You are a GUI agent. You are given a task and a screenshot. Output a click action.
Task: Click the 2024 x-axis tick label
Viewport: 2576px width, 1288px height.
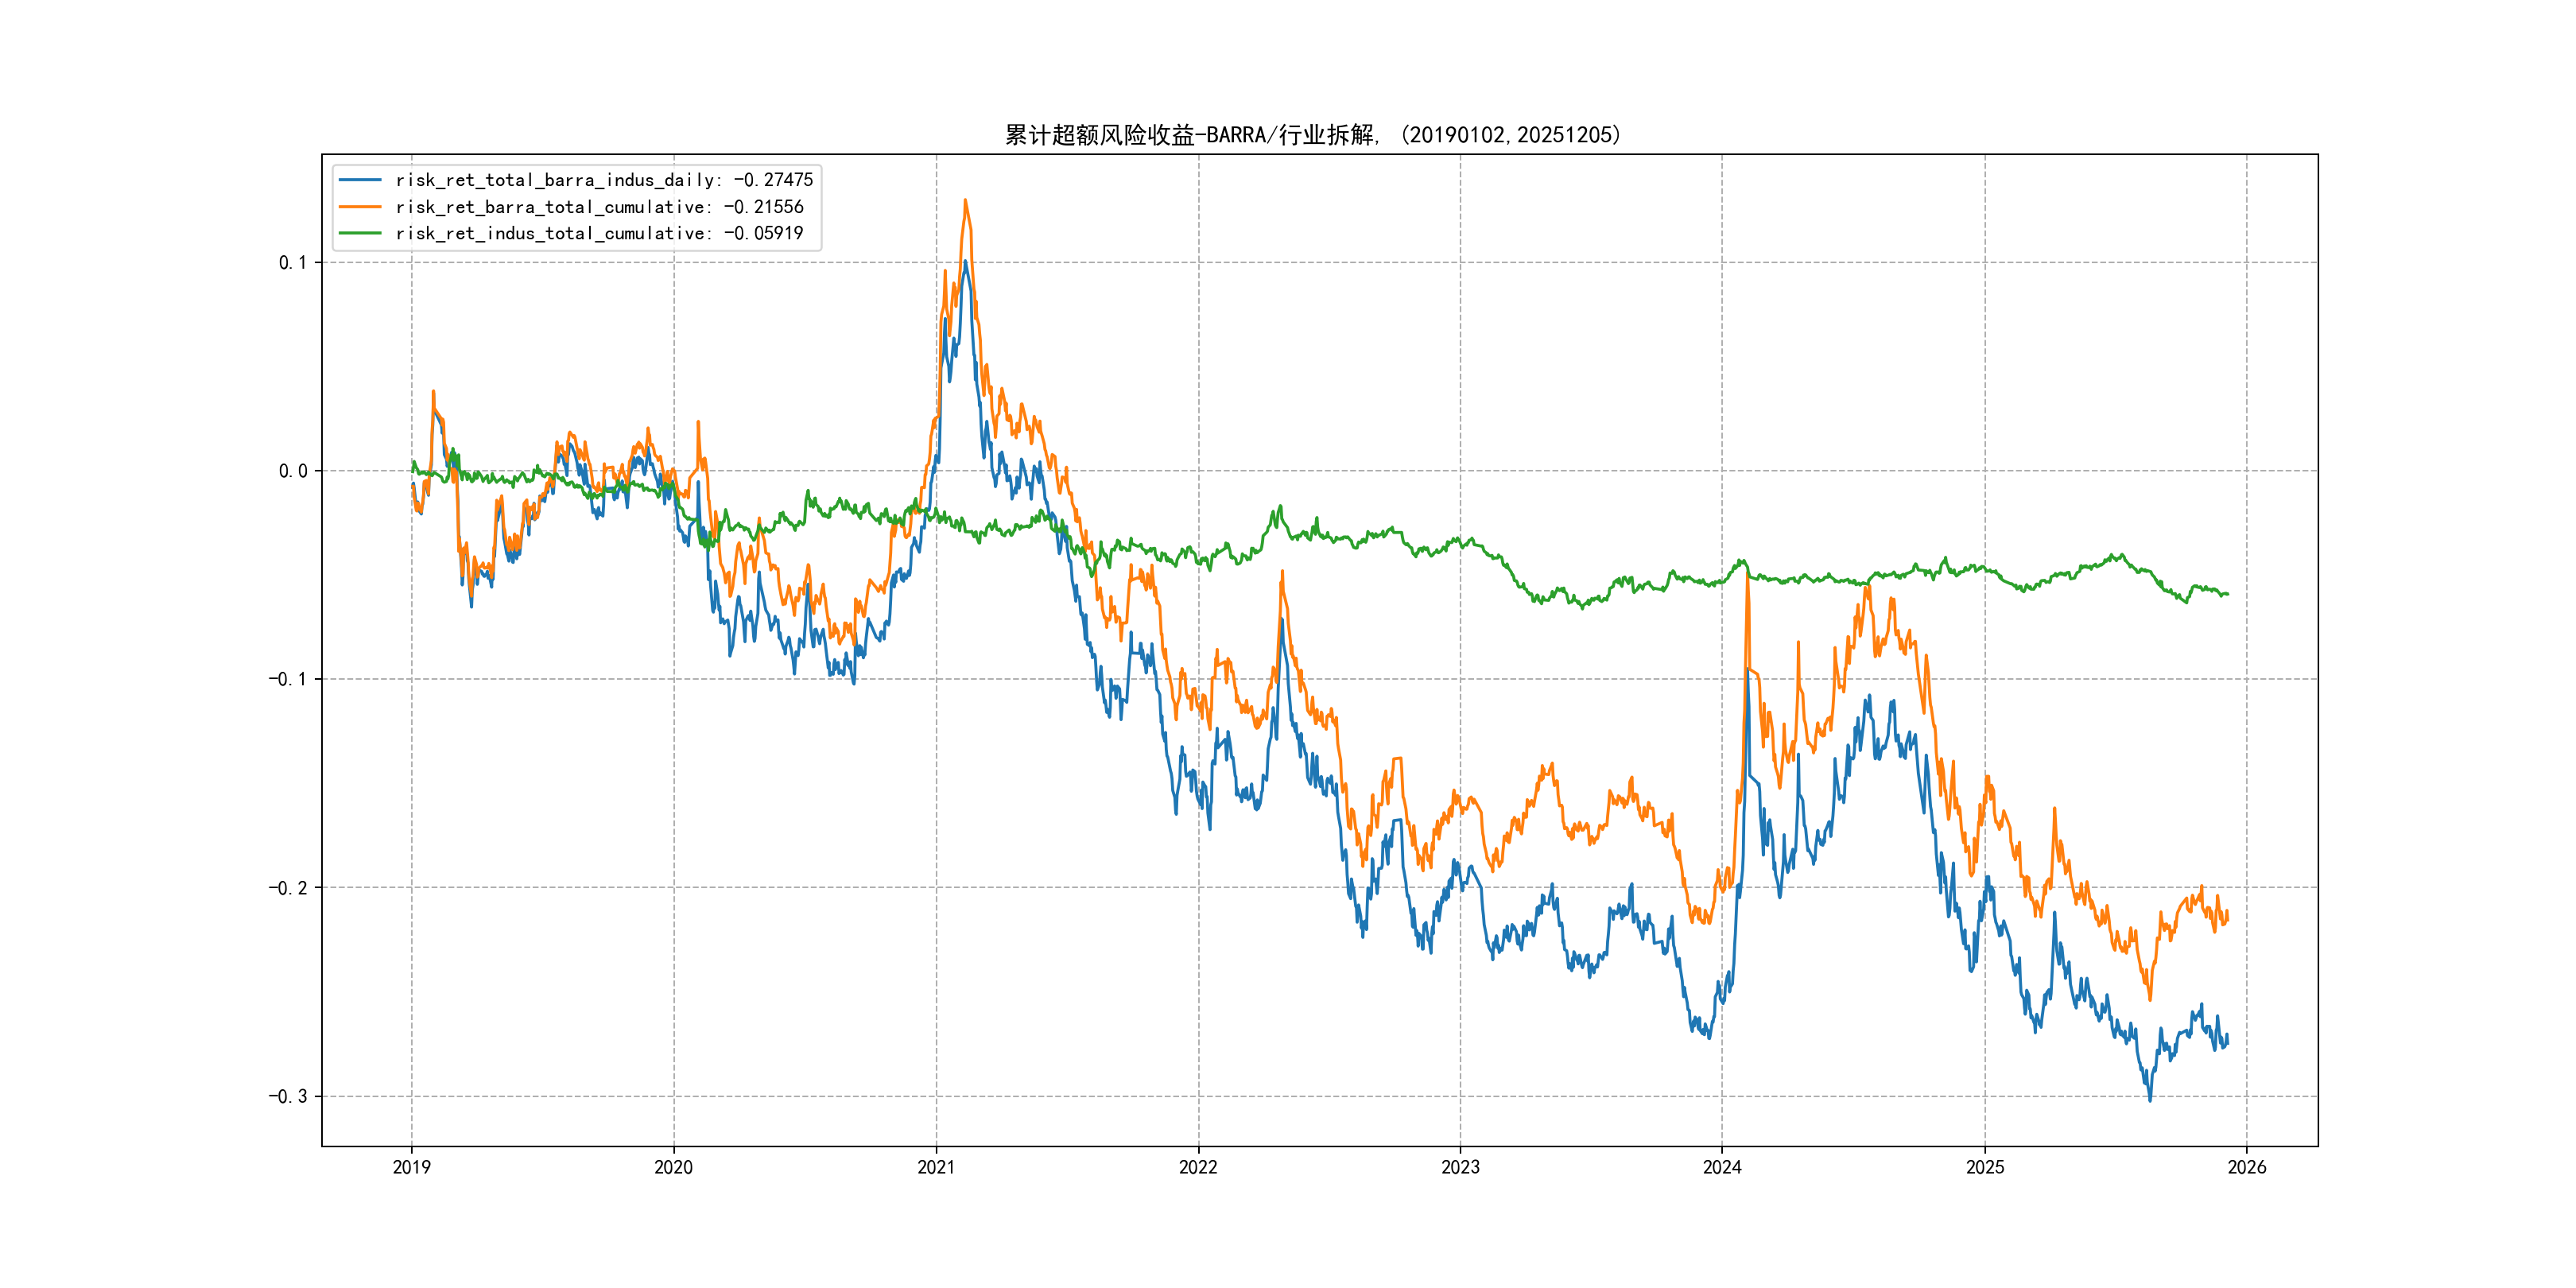[x=1722, y=1167]
